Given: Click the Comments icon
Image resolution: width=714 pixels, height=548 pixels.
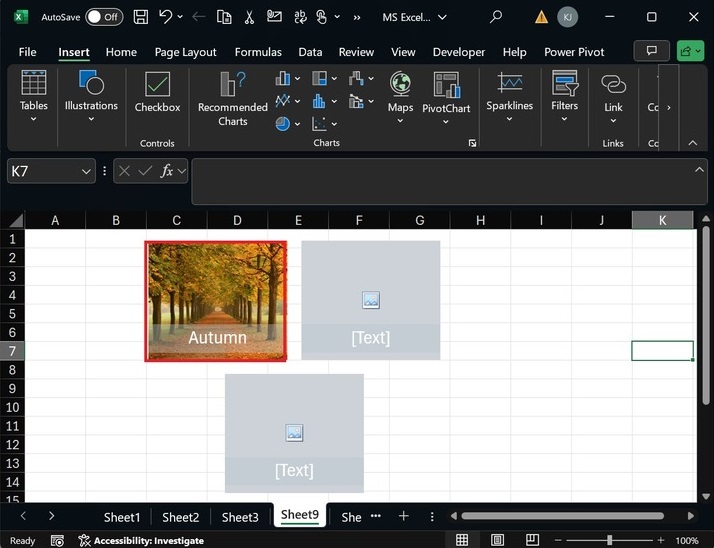Looking at the screenshot, I should tap(652, 51).
